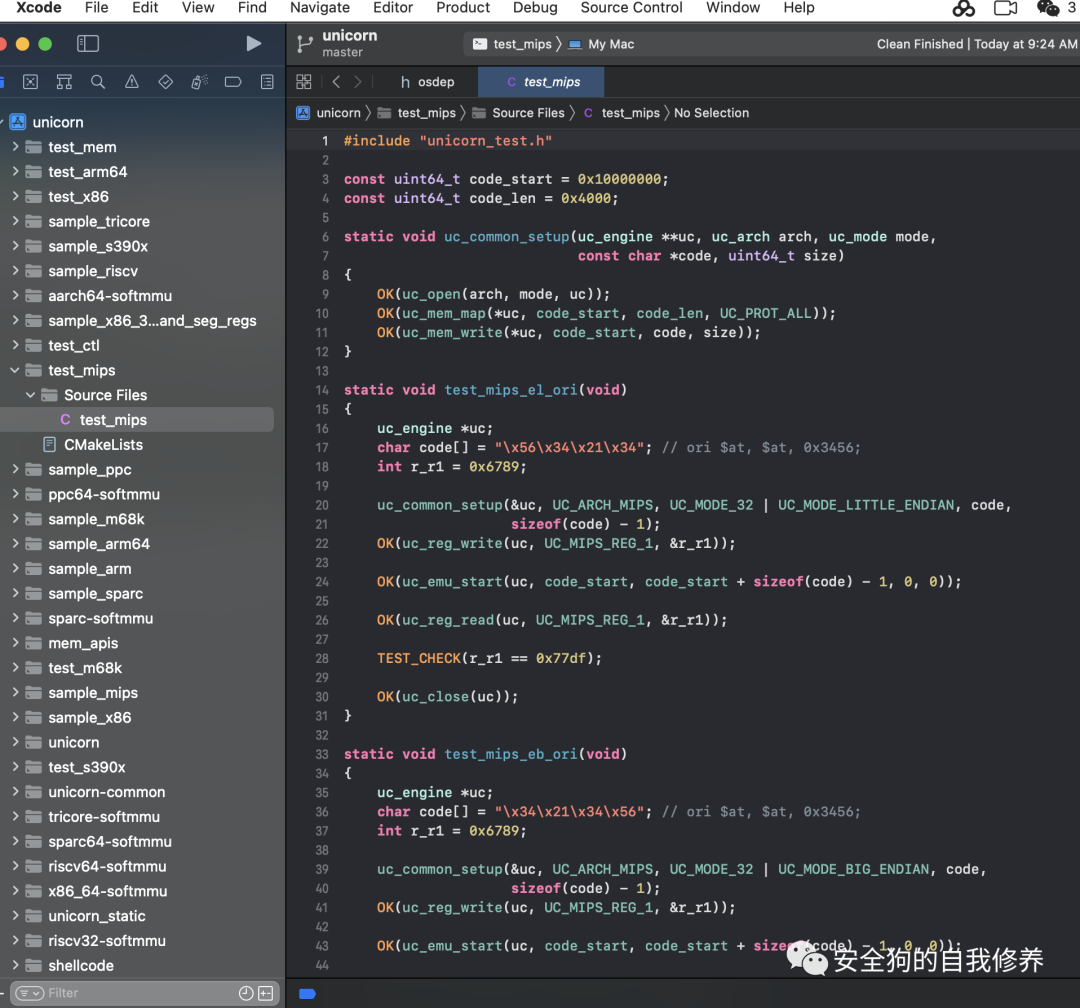Open the Product menu
The image size is (1080, 1008).
click(x=463, y=8)
